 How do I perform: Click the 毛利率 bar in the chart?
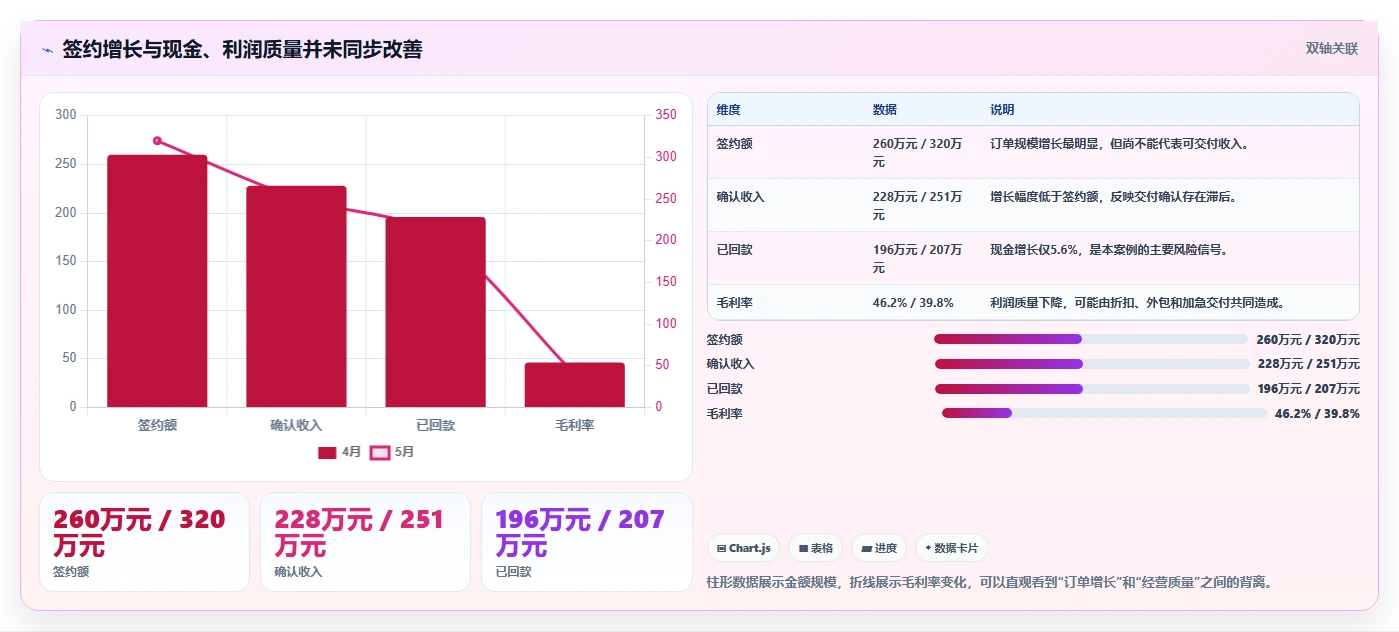point(575,385)
